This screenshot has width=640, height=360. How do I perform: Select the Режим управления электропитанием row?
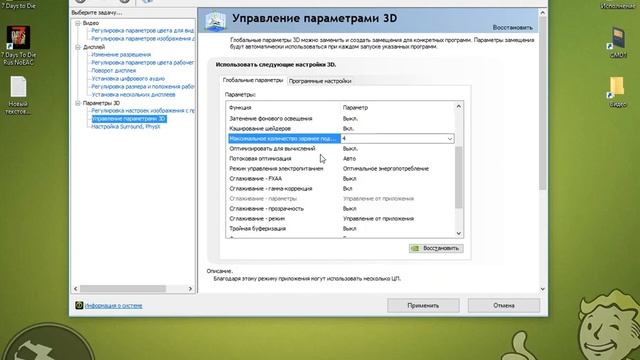pos(341,169)
